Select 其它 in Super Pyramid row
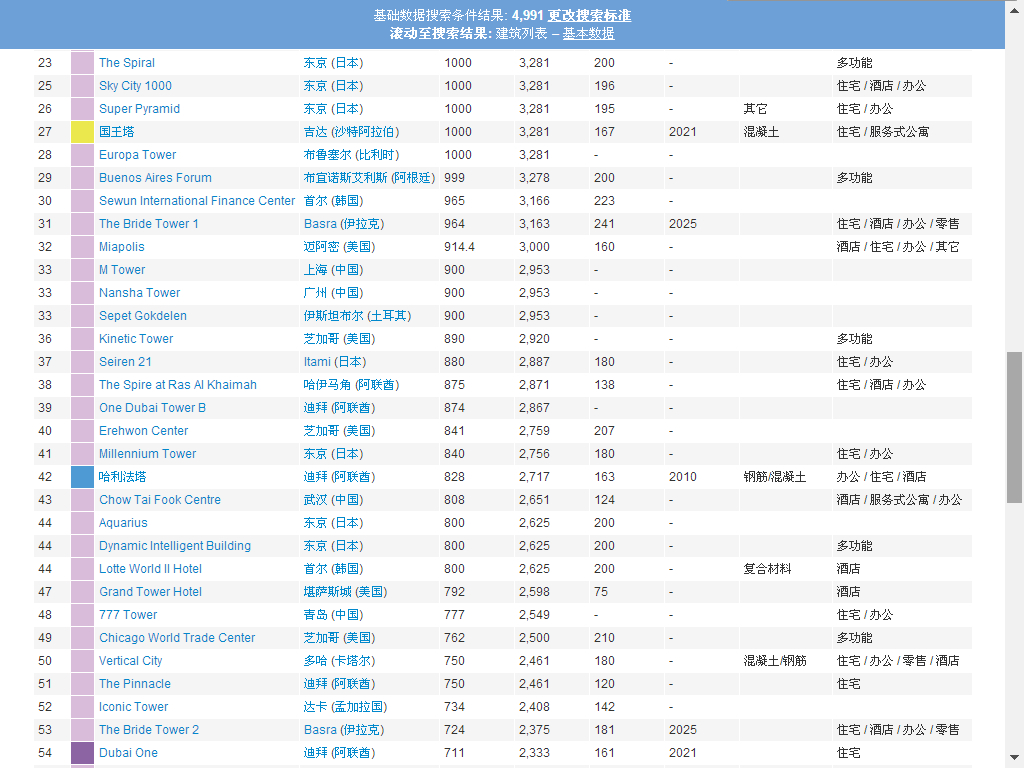 click(755, 108)
